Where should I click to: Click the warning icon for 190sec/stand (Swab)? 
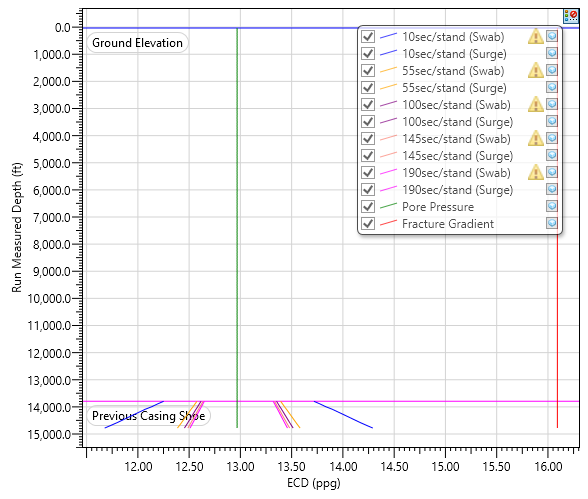click(x=536, y=172)
